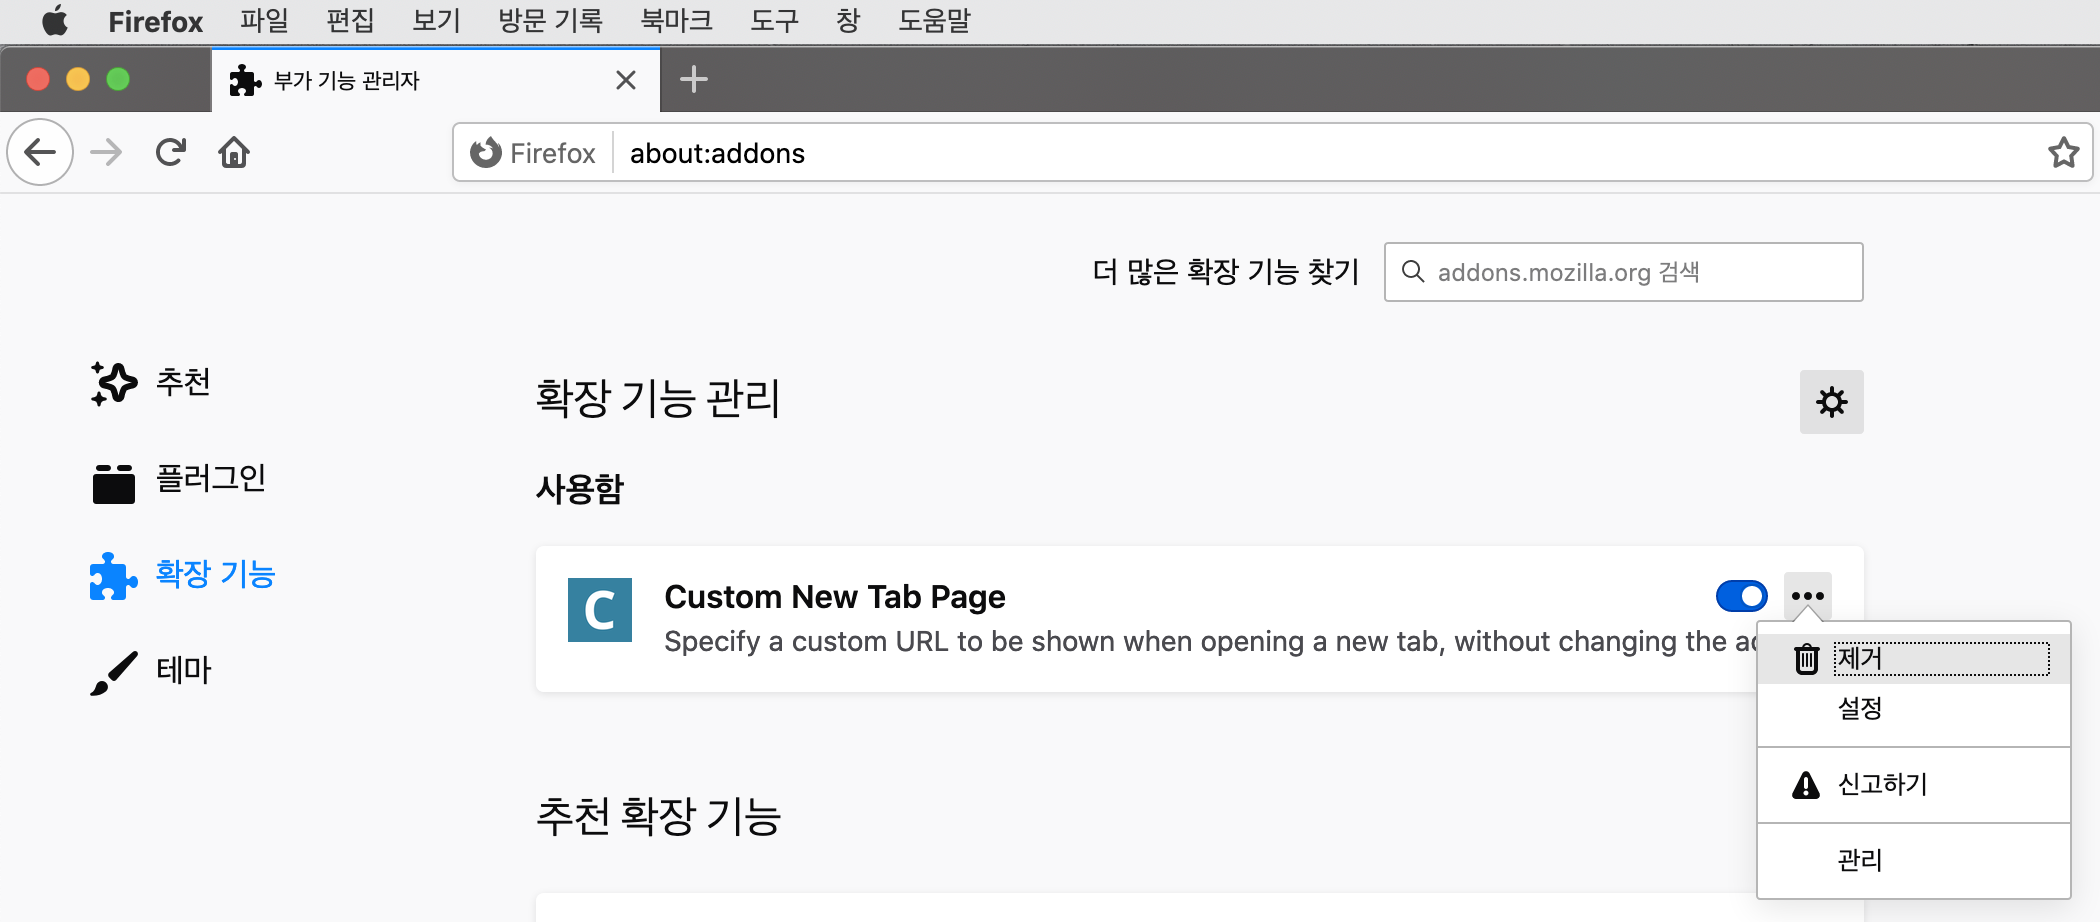Choose 신고하기 to report the extension
The height and width of the screenshot is (922, 2100).
point(1913,785)
